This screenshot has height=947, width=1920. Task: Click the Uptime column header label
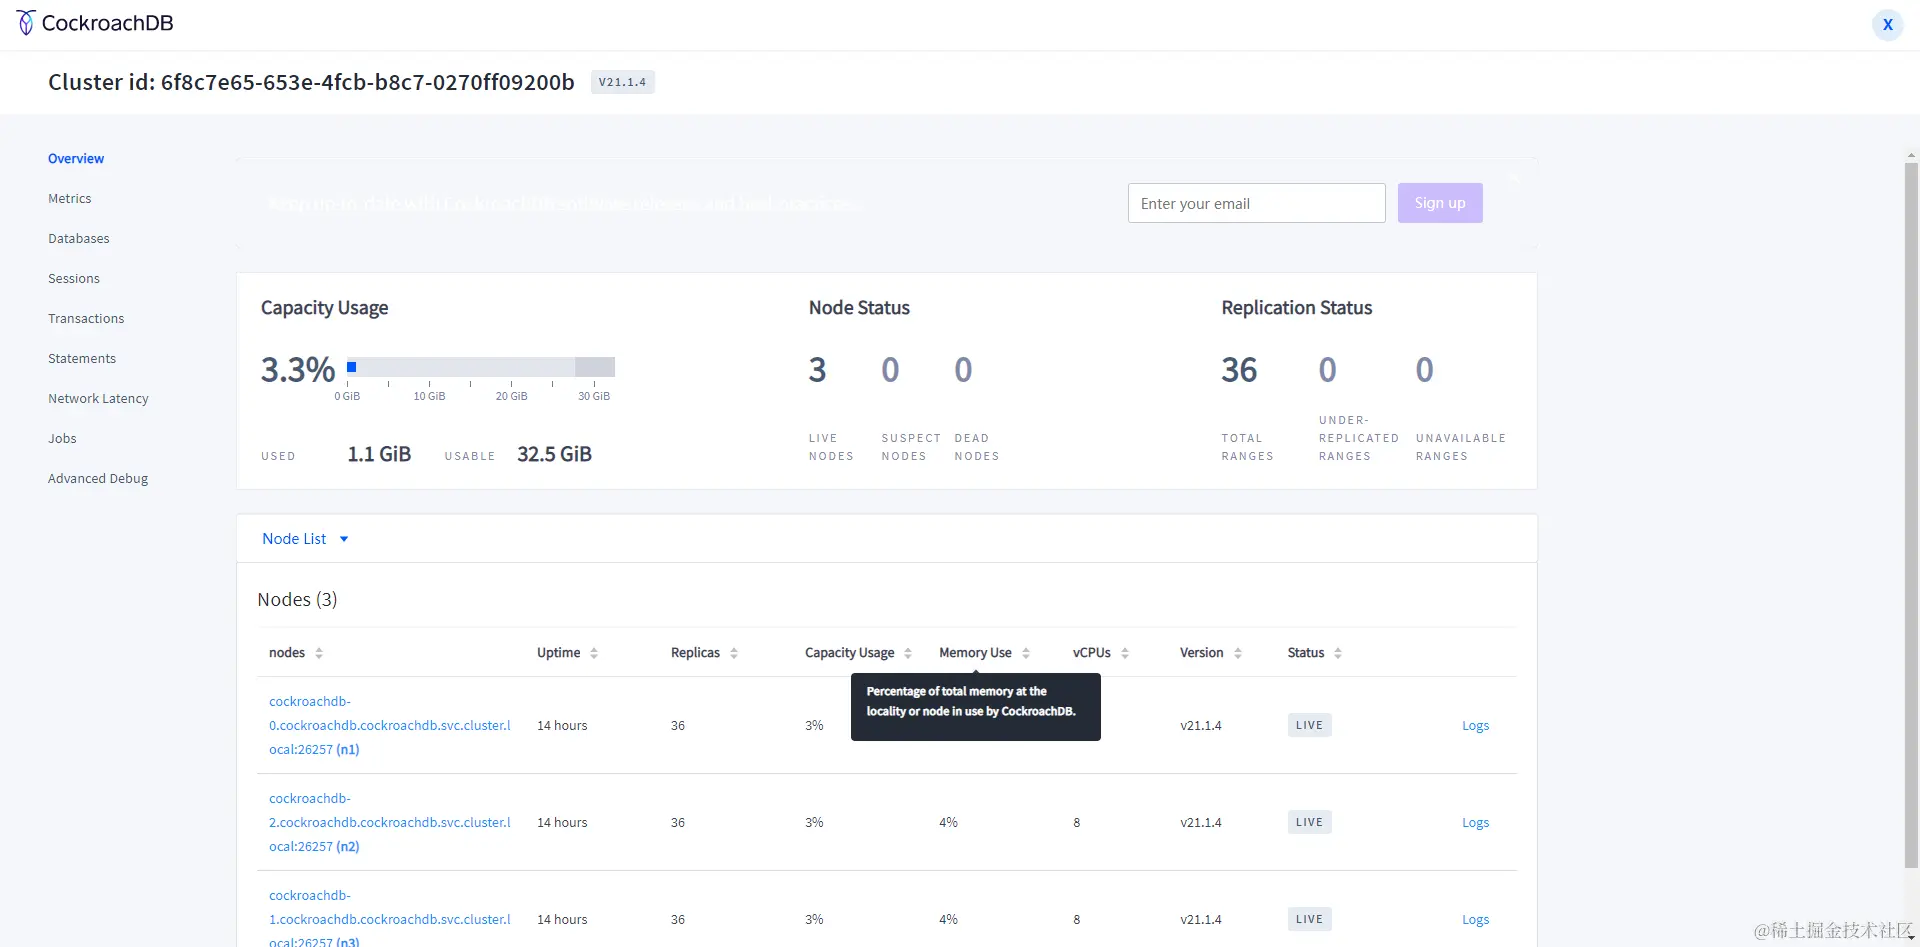click(558, 653)
